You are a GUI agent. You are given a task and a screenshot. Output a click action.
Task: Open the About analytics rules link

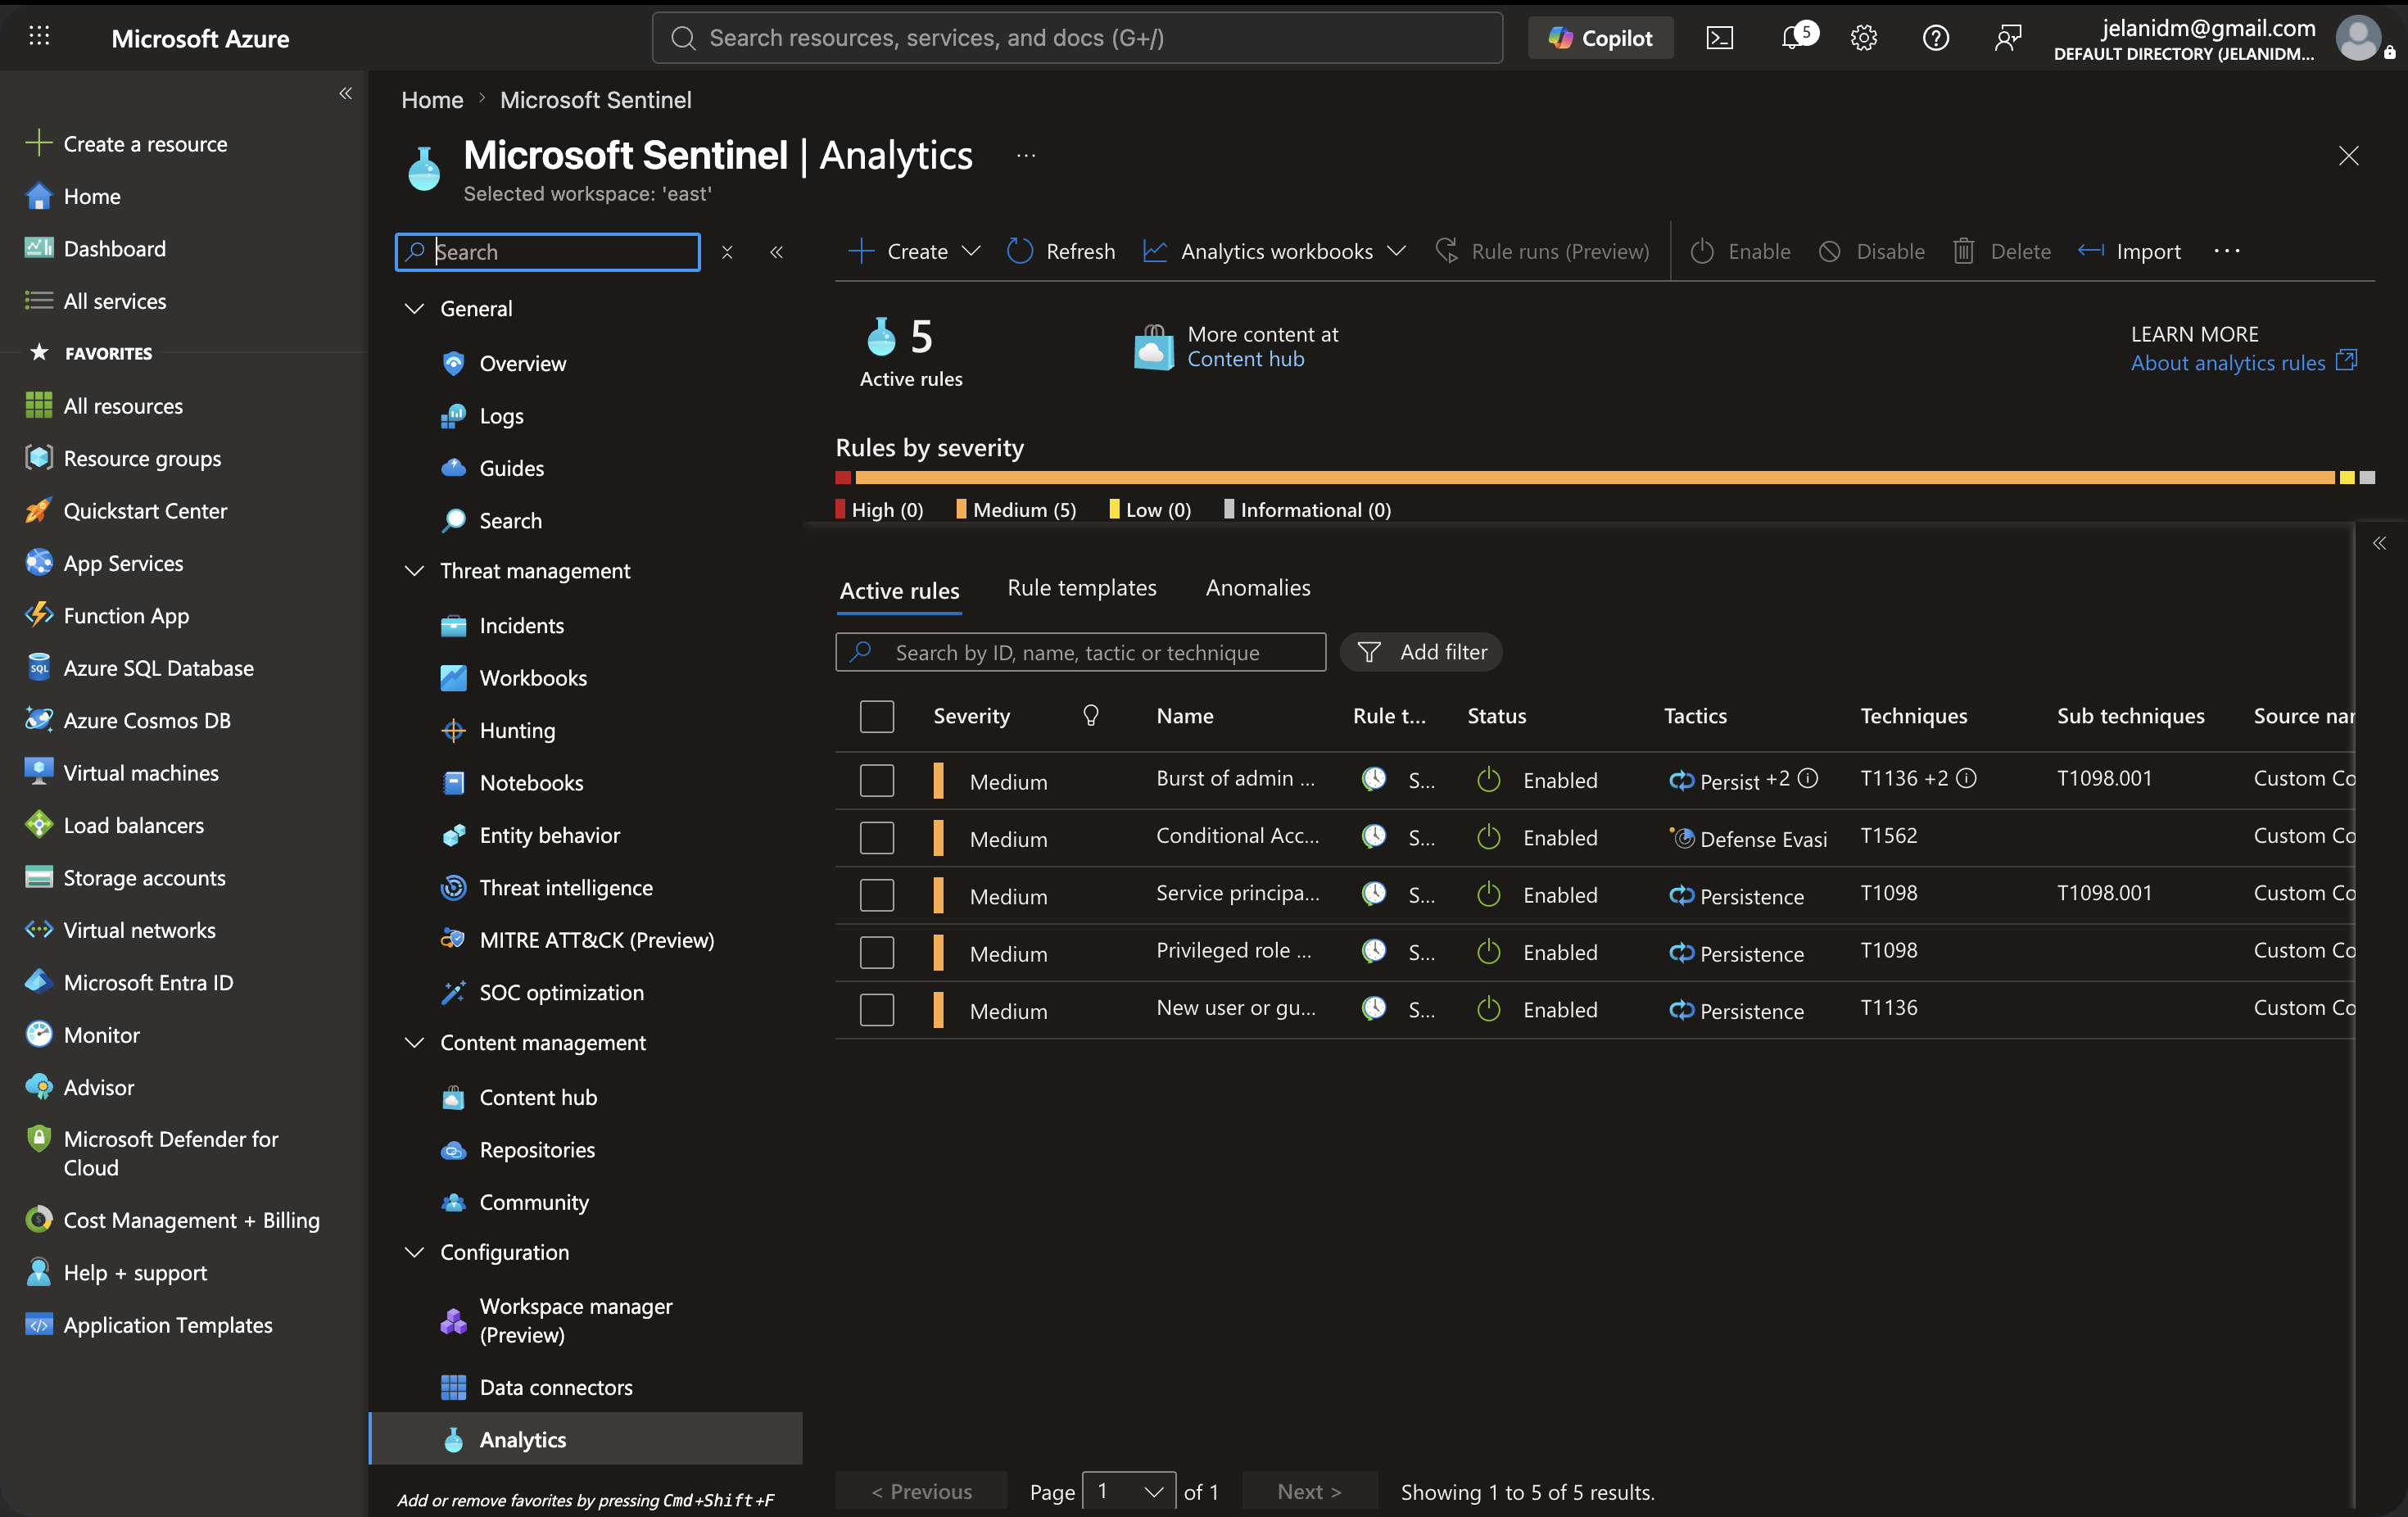2243,363
